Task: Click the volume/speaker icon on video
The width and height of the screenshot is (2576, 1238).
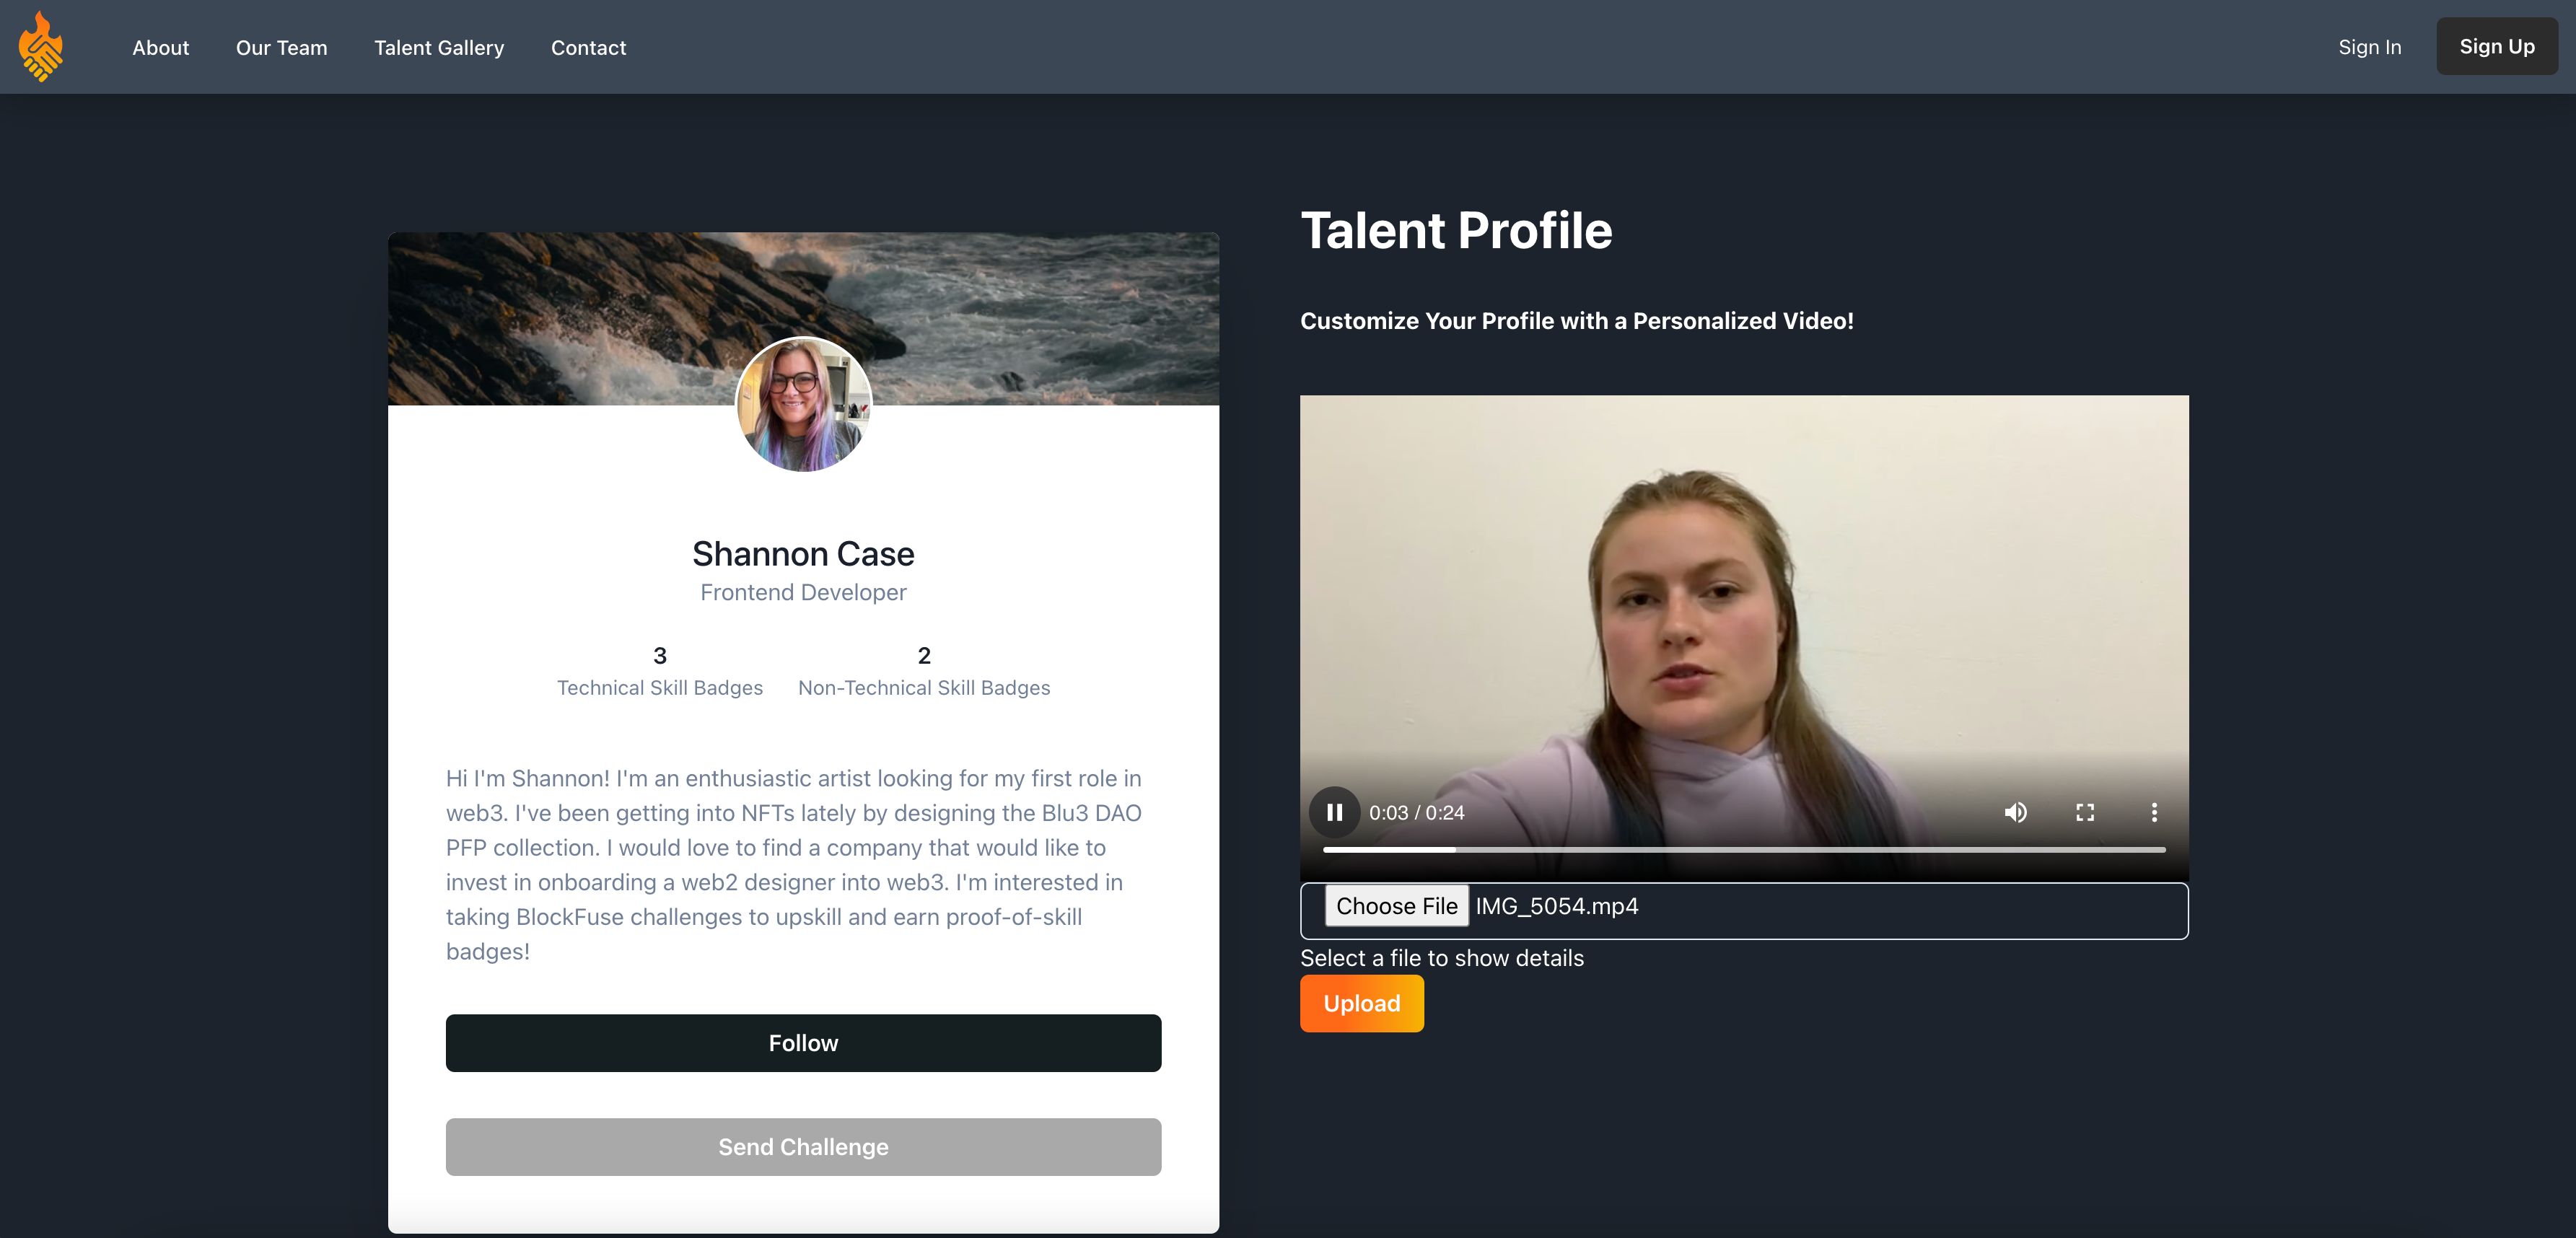Action: click(x=2012, y=811)
